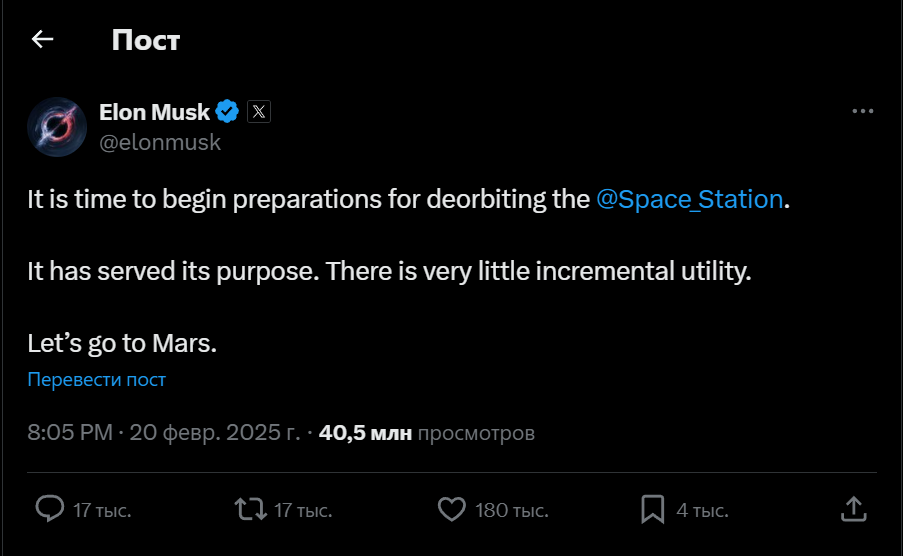Click the X affiliation badge
The height and width of the screenshot is (556, 903).
[x=259, y=111]
